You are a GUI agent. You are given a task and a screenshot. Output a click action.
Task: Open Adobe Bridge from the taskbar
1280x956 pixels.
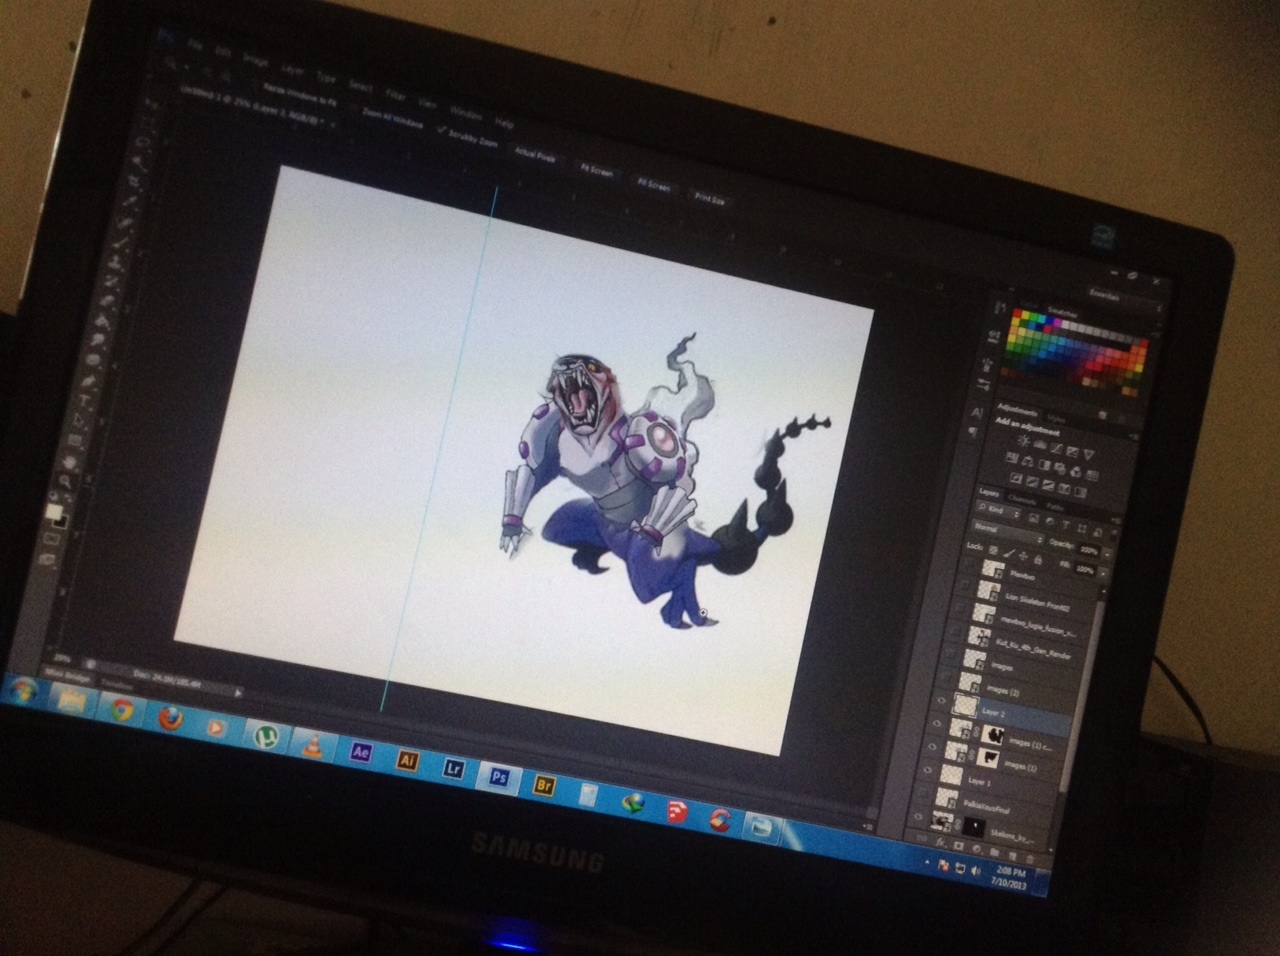(x=544, y=785)
